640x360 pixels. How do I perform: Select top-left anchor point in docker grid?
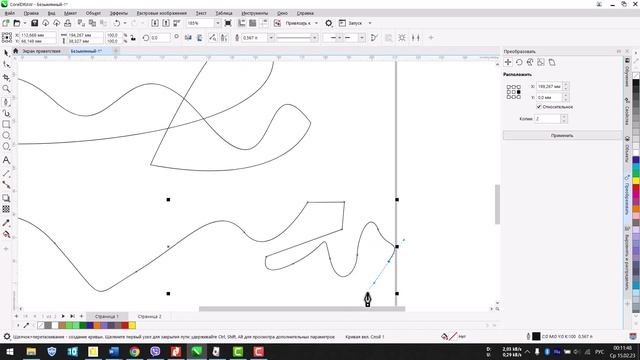pos(509,87)
